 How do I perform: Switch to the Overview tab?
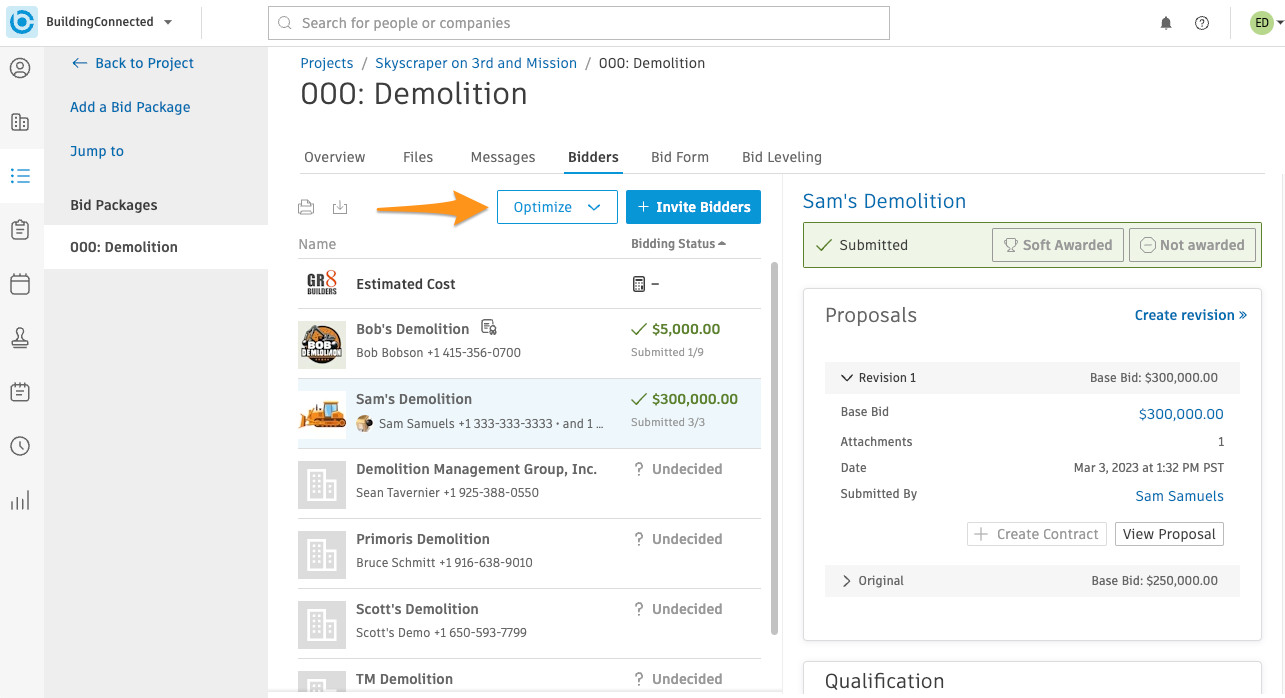335,157
